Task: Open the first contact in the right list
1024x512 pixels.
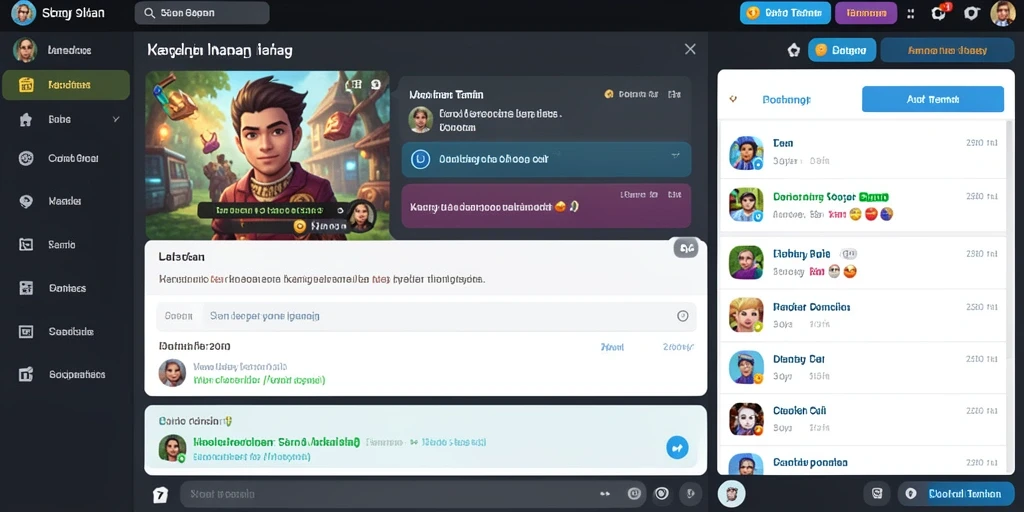Action: 862,152
